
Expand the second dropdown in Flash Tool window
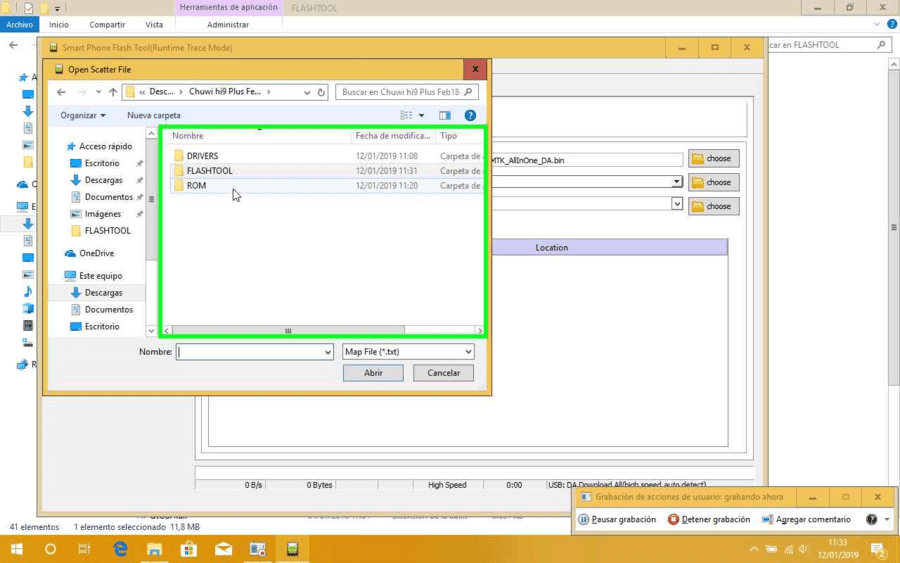click(x=677, y=182)
